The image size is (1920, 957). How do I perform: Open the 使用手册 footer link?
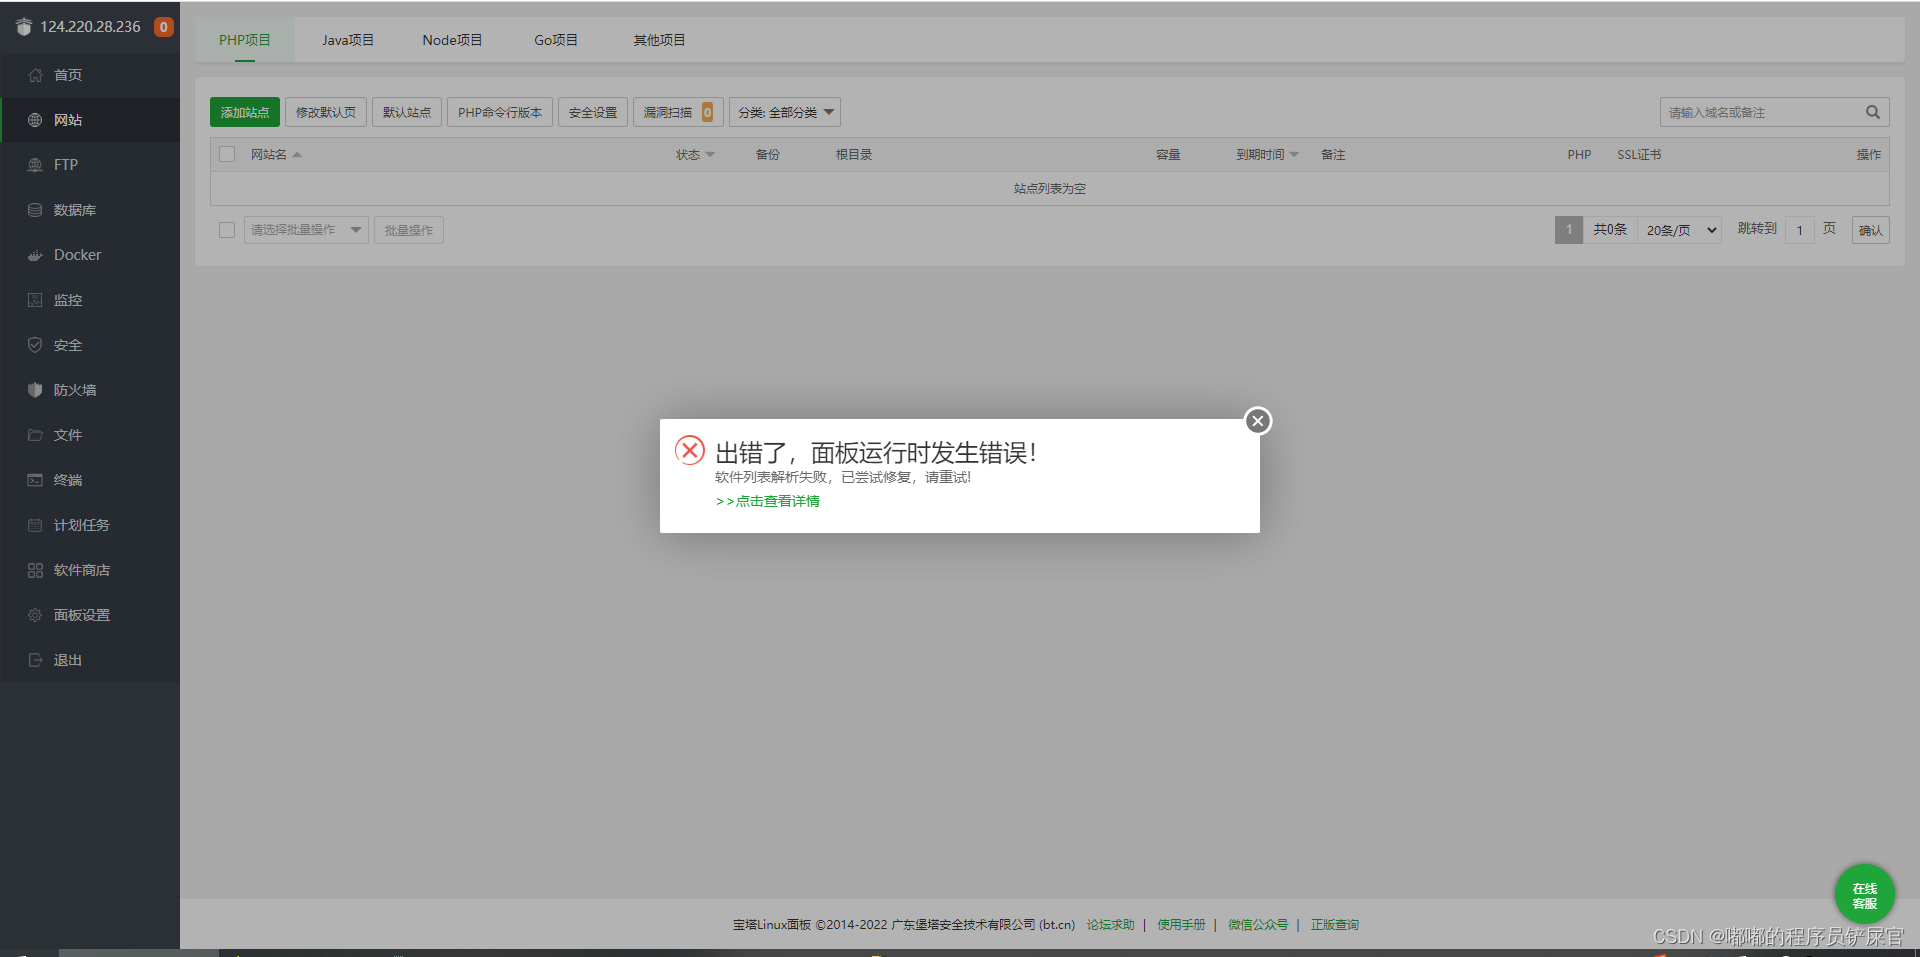point(1182,925)
